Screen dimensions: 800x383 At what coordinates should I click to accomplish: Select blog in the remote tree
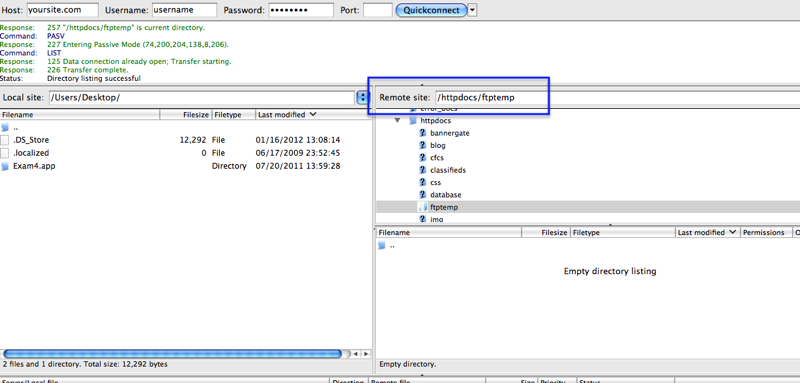click(x=438, y=145)
